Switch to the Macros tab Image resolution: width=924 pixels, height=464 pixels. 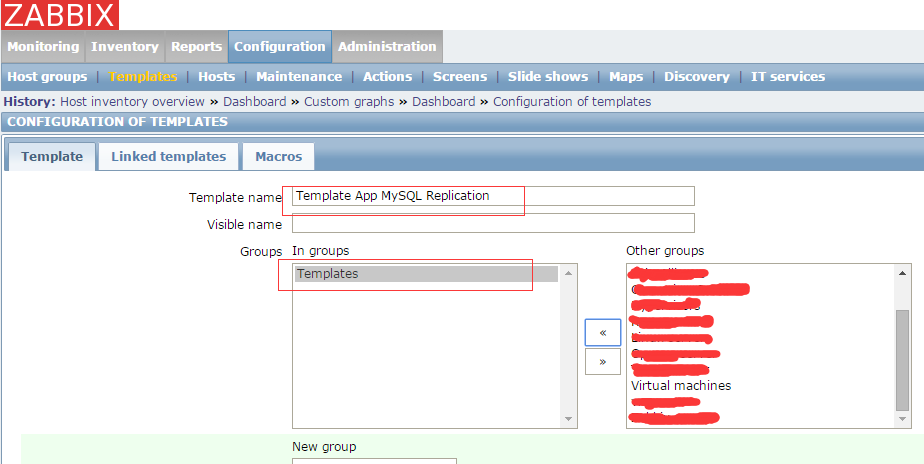point(278,156)
